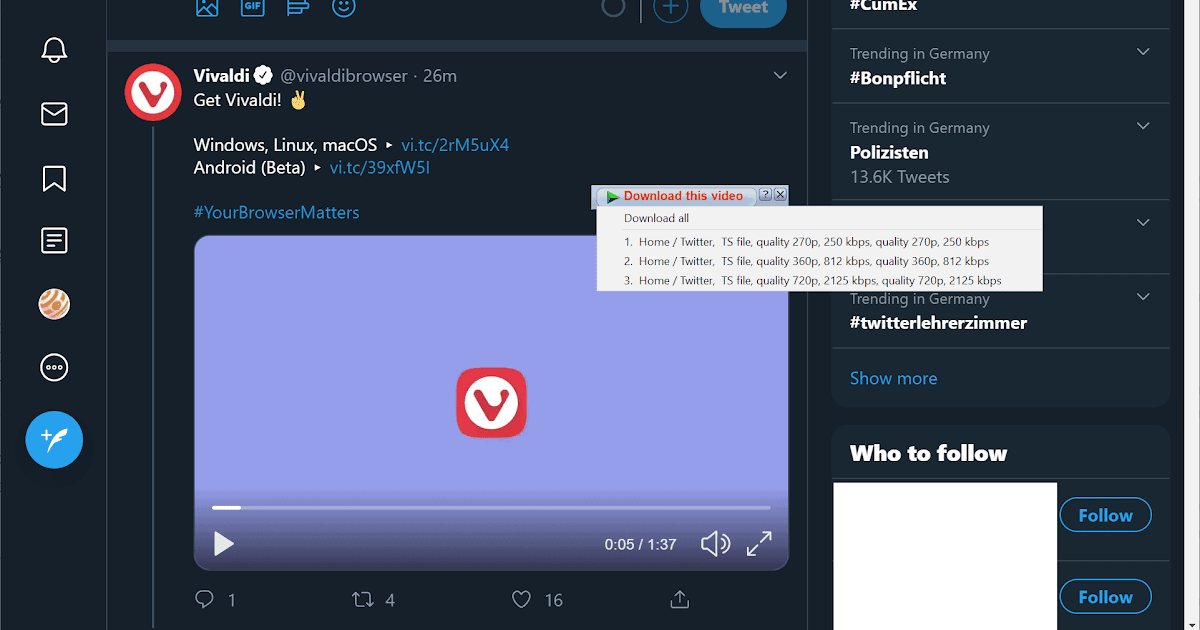
Task: Seek on the video progress bar
Action: pyautogui.click(x=491, y=508)
